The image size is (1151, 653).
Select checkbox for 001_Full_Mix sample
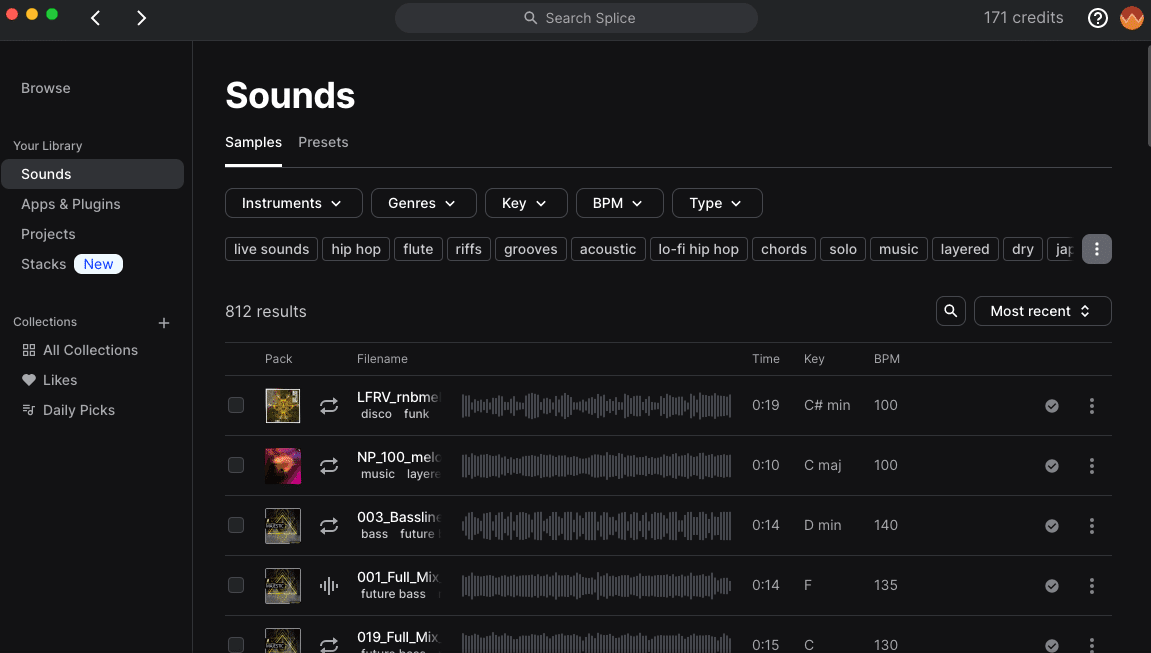tap(236, 585)
